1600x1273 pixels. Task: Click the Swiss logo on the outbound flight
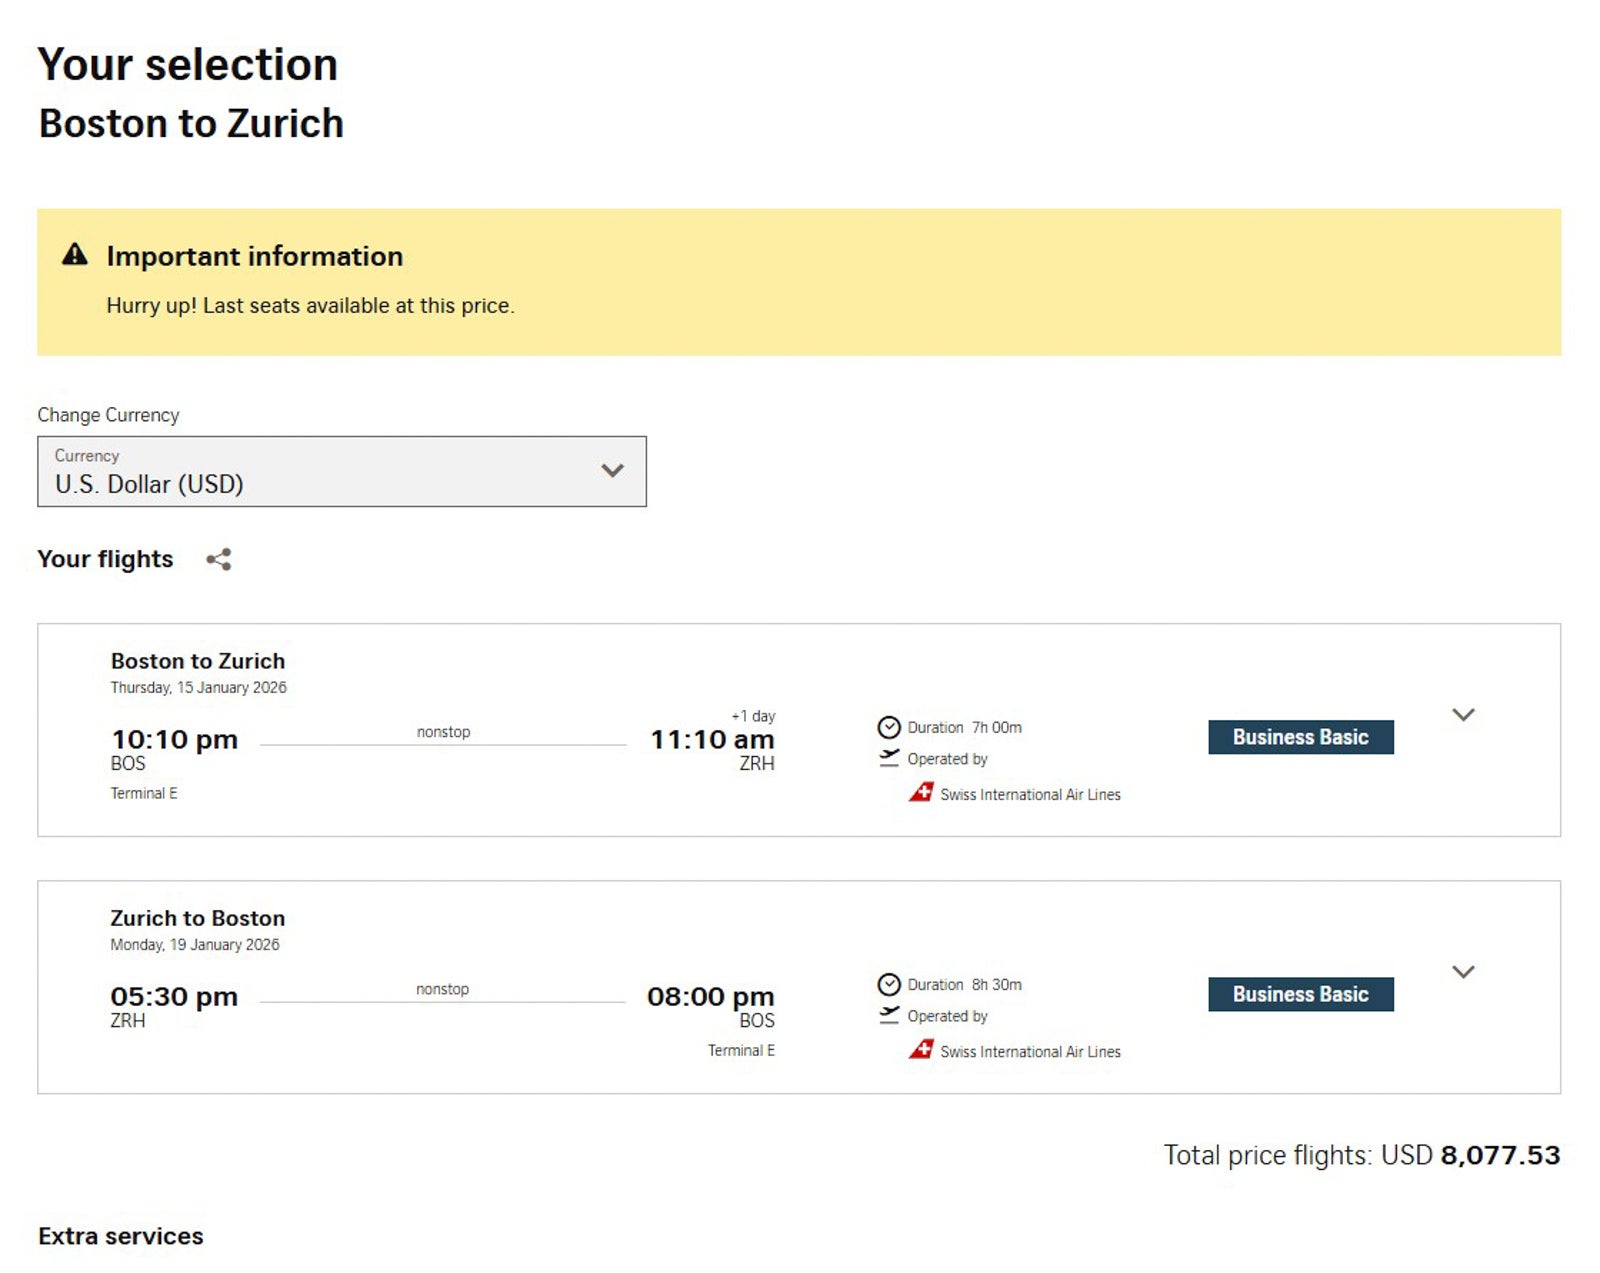[921, 793]
